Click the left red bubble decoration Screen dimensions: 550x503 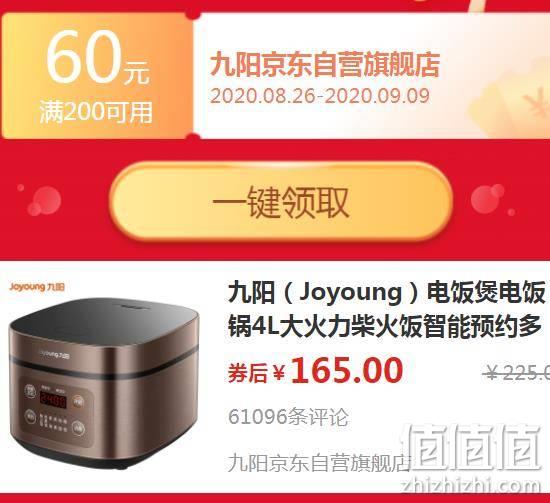pos(44,201)
